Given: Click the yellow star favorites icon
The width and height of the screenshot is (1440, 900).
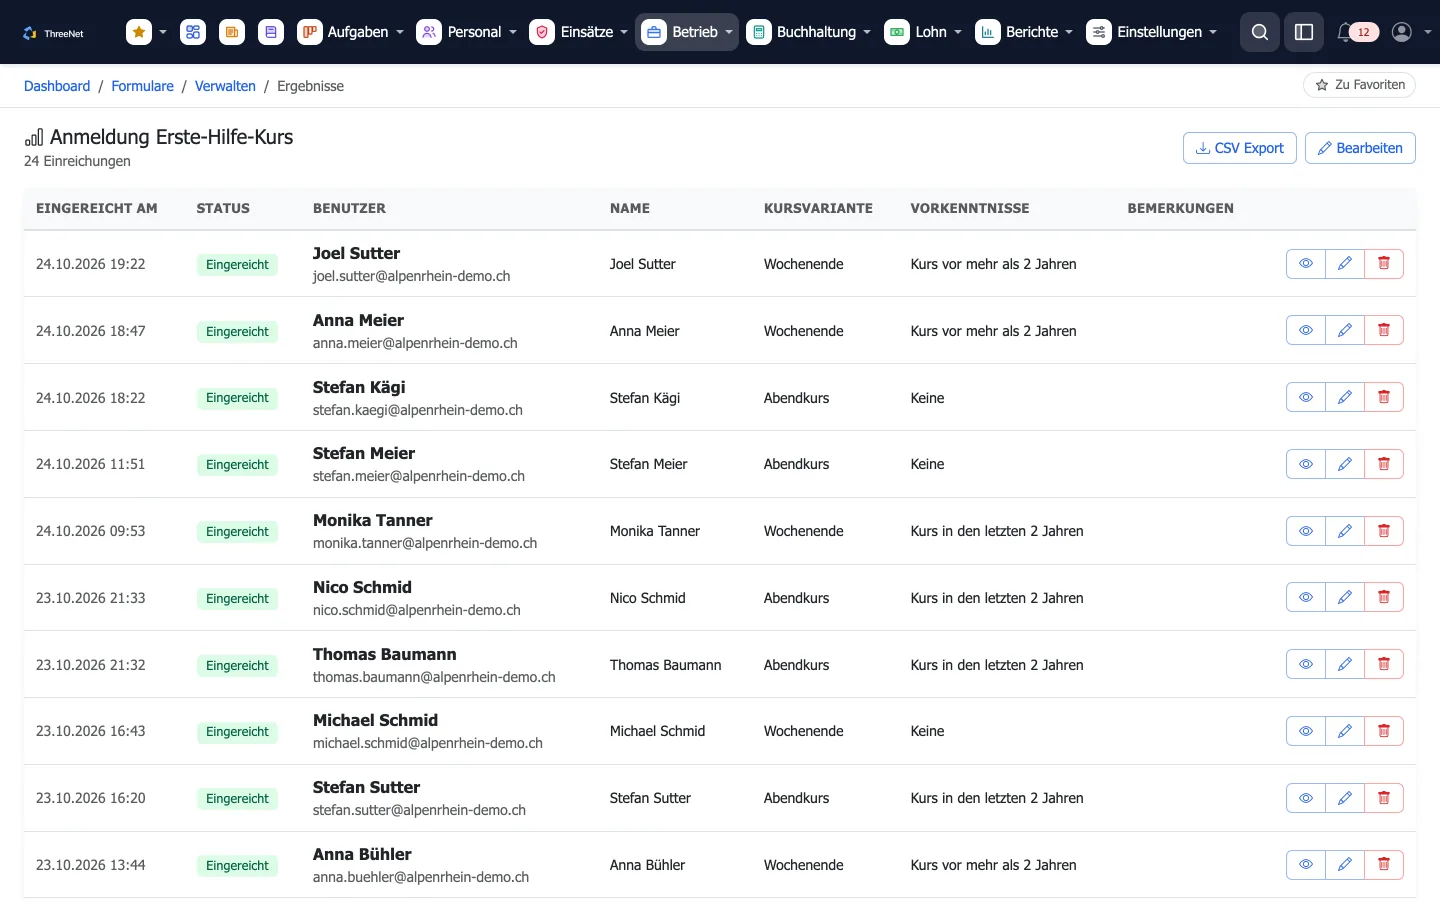Looking at the screenshot, I should click(x=139, y=32).
